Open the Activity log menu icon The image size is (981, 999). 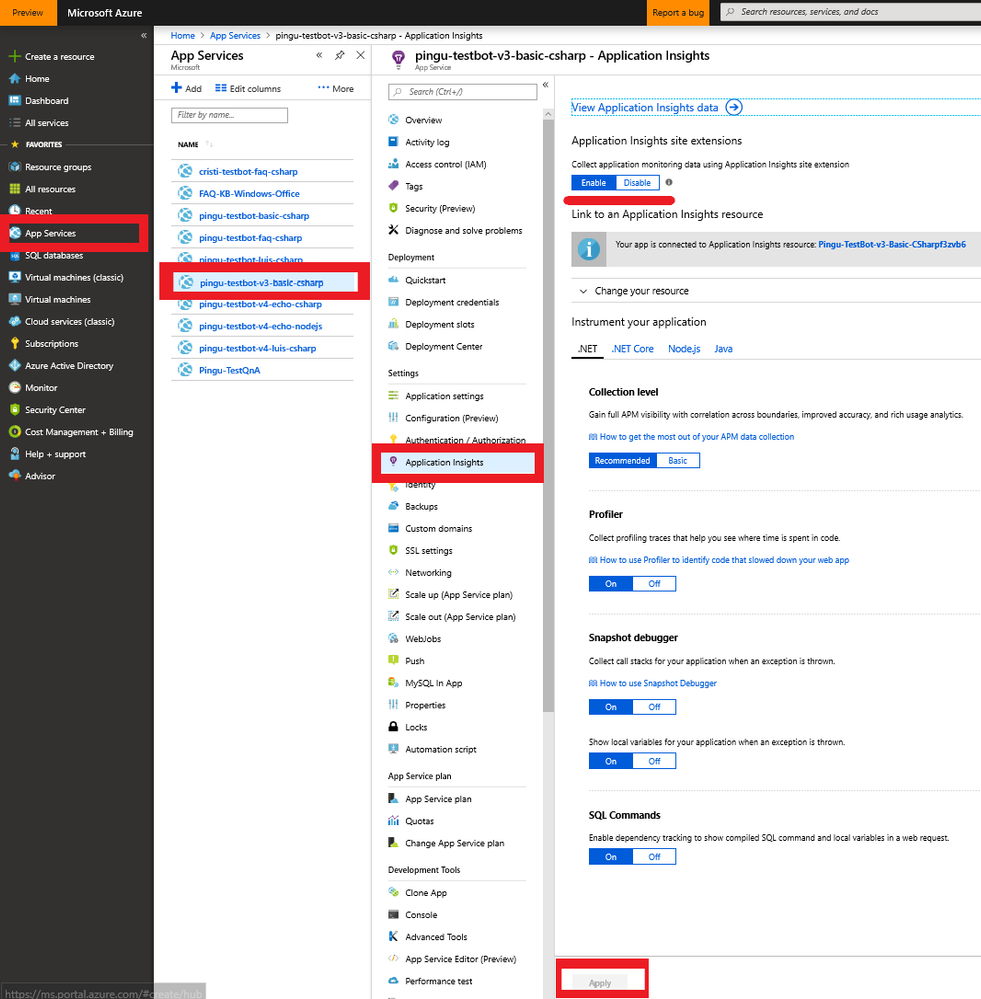[393, 142]
